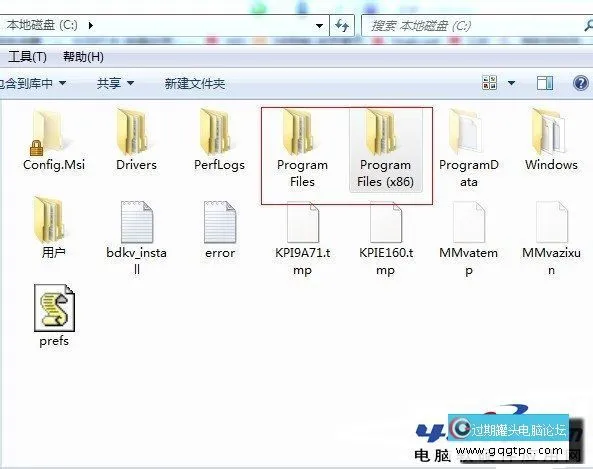Click the 'prefs' file name
The height and width of the screenshot is (469, 593).
coord(54,341)
